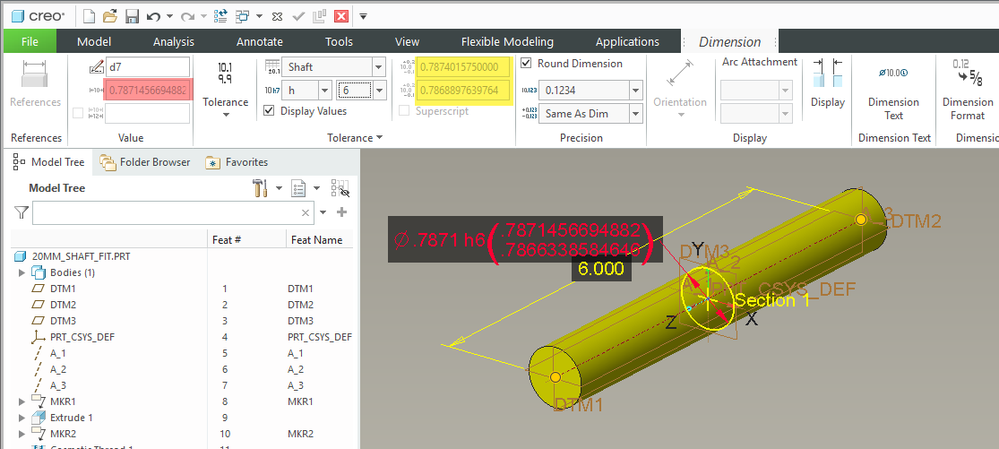
Task: Uncheck the Display Values checkbox
Action: click(269, 111)
